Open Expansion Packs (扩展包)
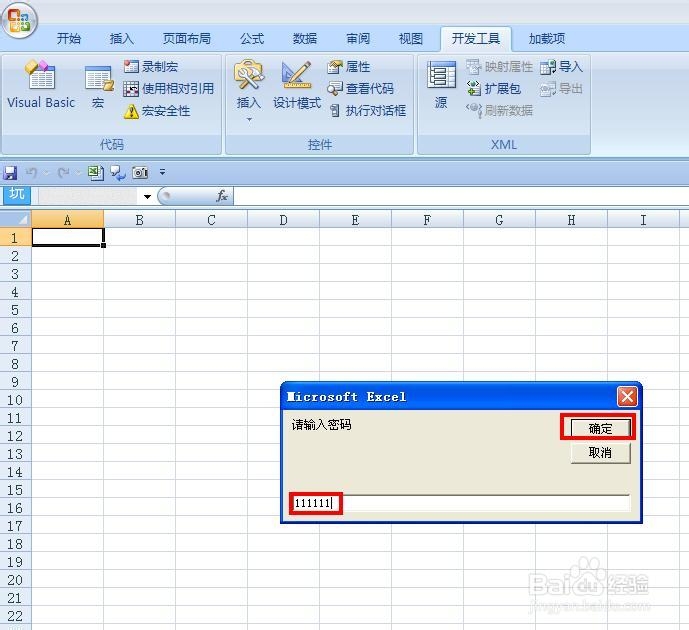689x630 pixels. 494,89
